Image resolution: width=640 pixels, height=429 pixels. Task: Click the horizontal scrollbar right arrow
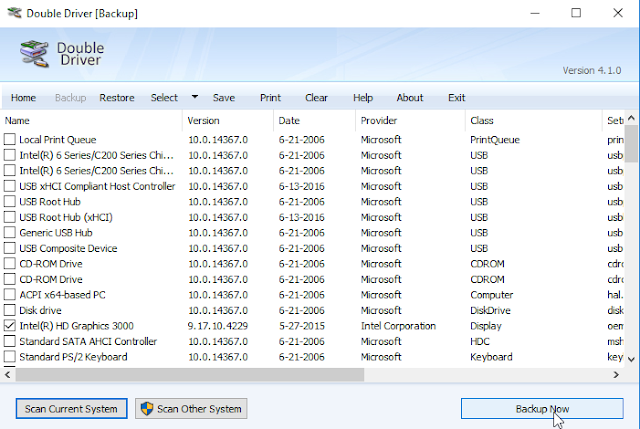point(616,374)
